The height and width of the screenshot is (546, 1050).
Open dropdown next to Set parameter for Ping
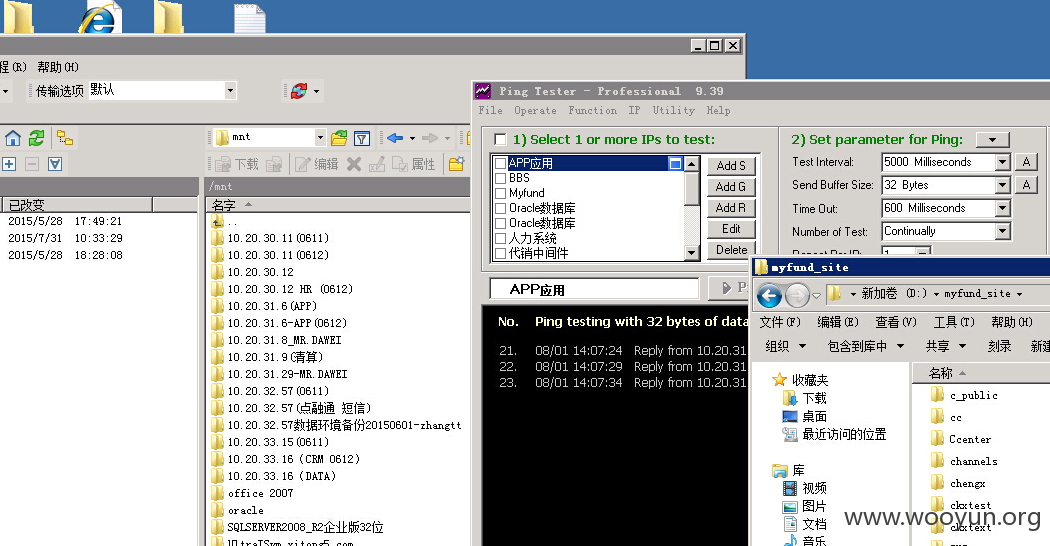(x=992, y=139)
